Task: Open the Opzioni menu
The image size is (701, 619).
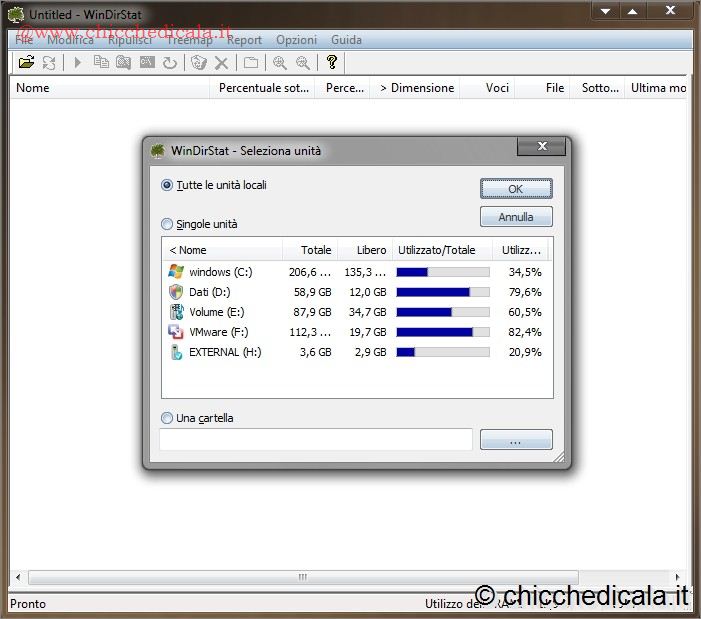Action: 296,40
